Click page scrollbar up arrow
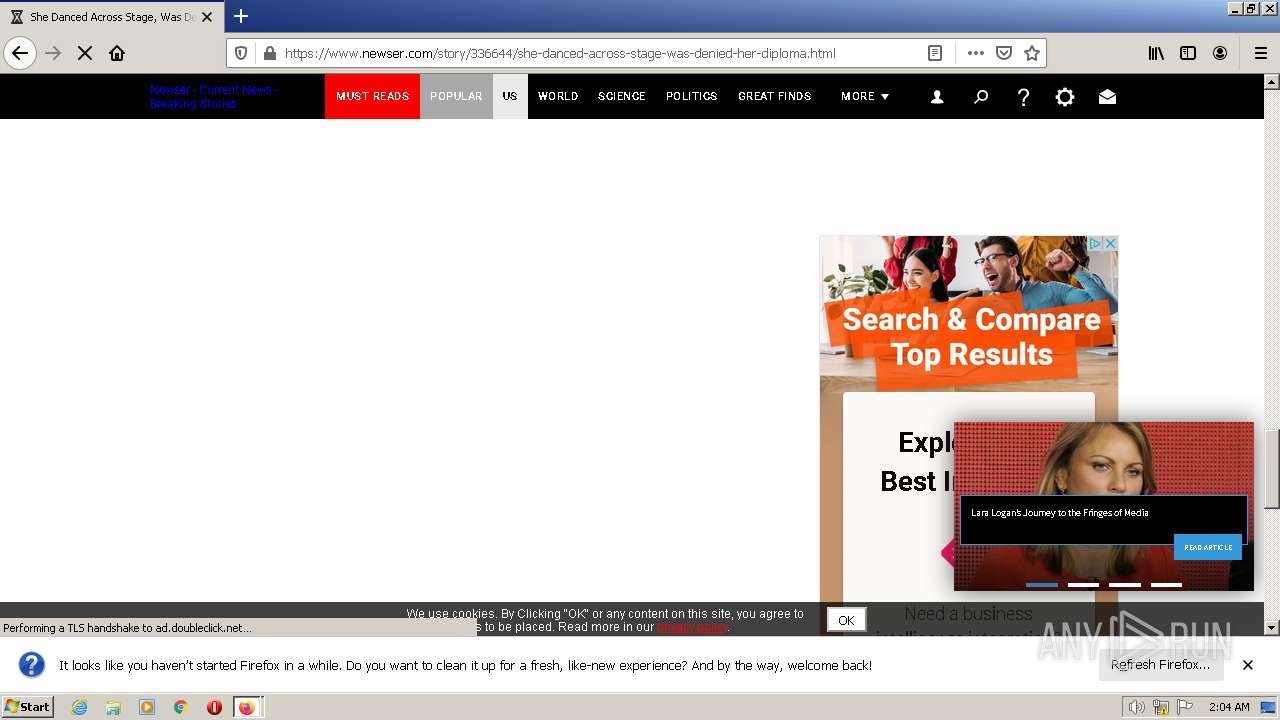 coord(1272,82)
